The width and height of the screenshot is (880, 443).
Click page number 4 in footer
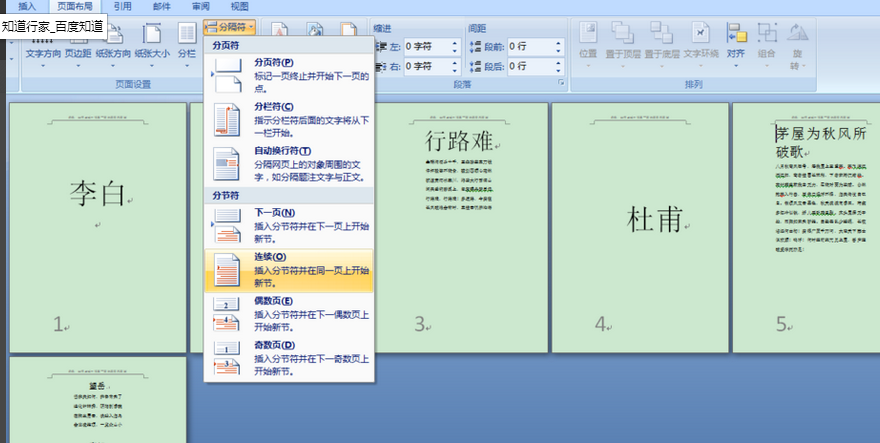tap(600, 324)
